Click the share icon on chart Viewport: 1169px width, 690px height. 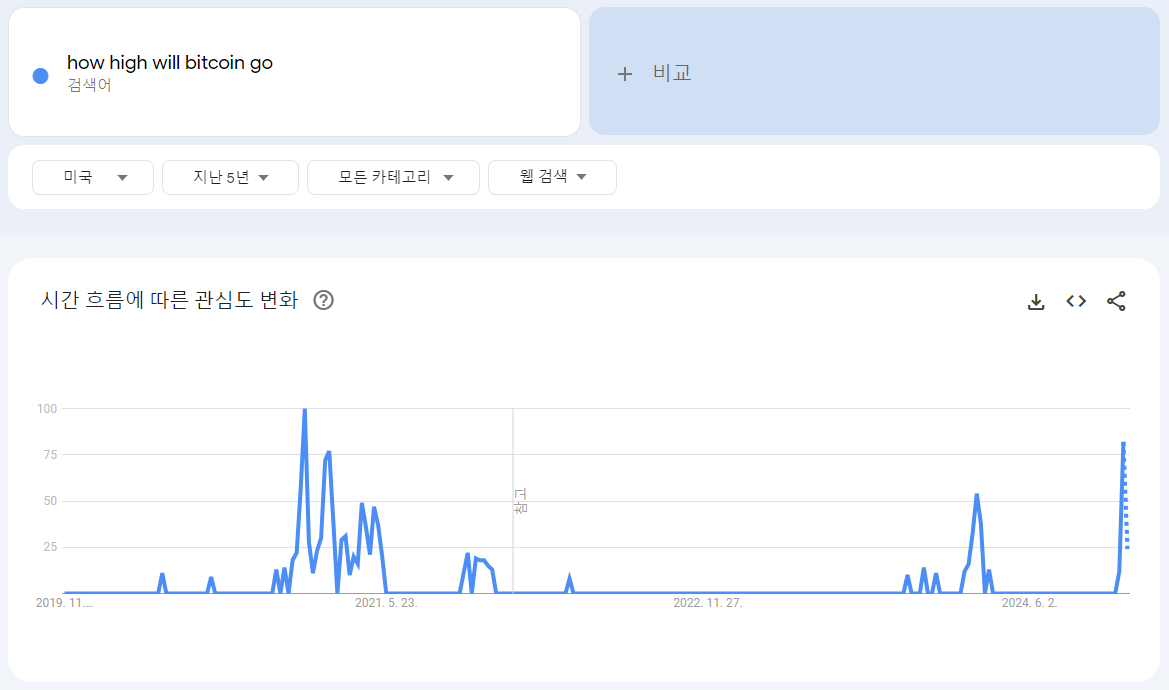coord(1116,301)
